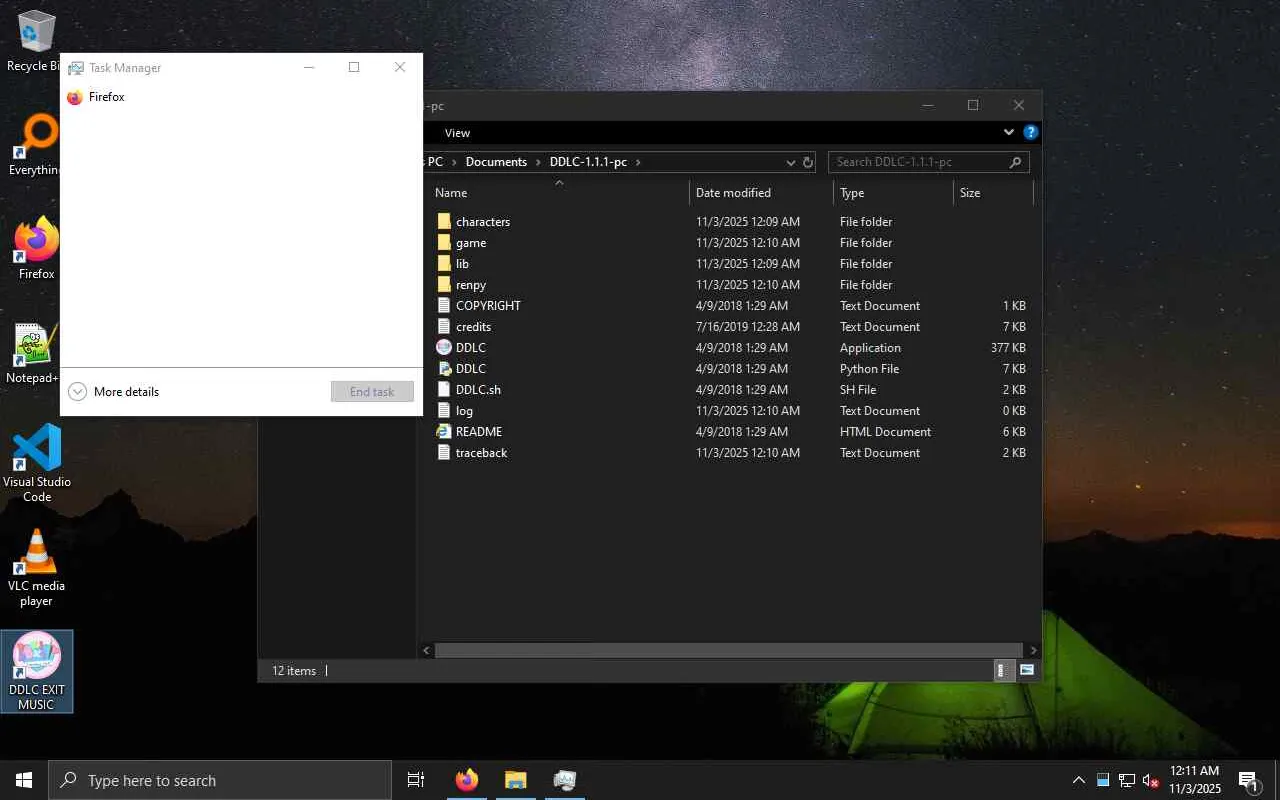Viewport: 1280px width, 800px height.
Task: Show hidden system tray icons
Action: point(1079,780)
